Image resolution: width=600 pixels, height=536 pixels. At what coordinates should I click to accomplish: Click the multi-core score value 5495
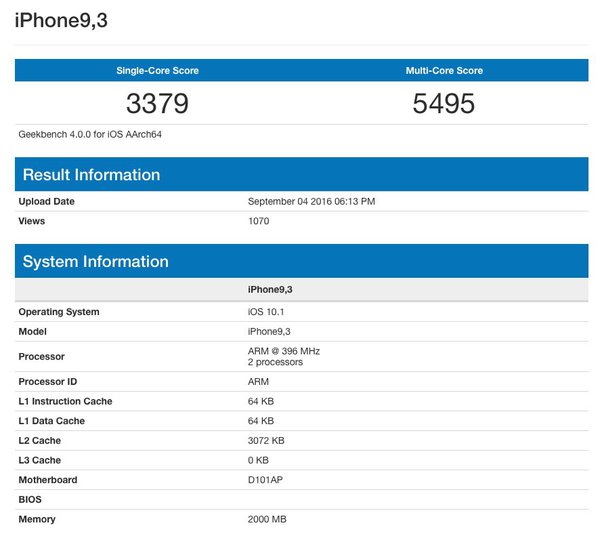coord(444,103)
